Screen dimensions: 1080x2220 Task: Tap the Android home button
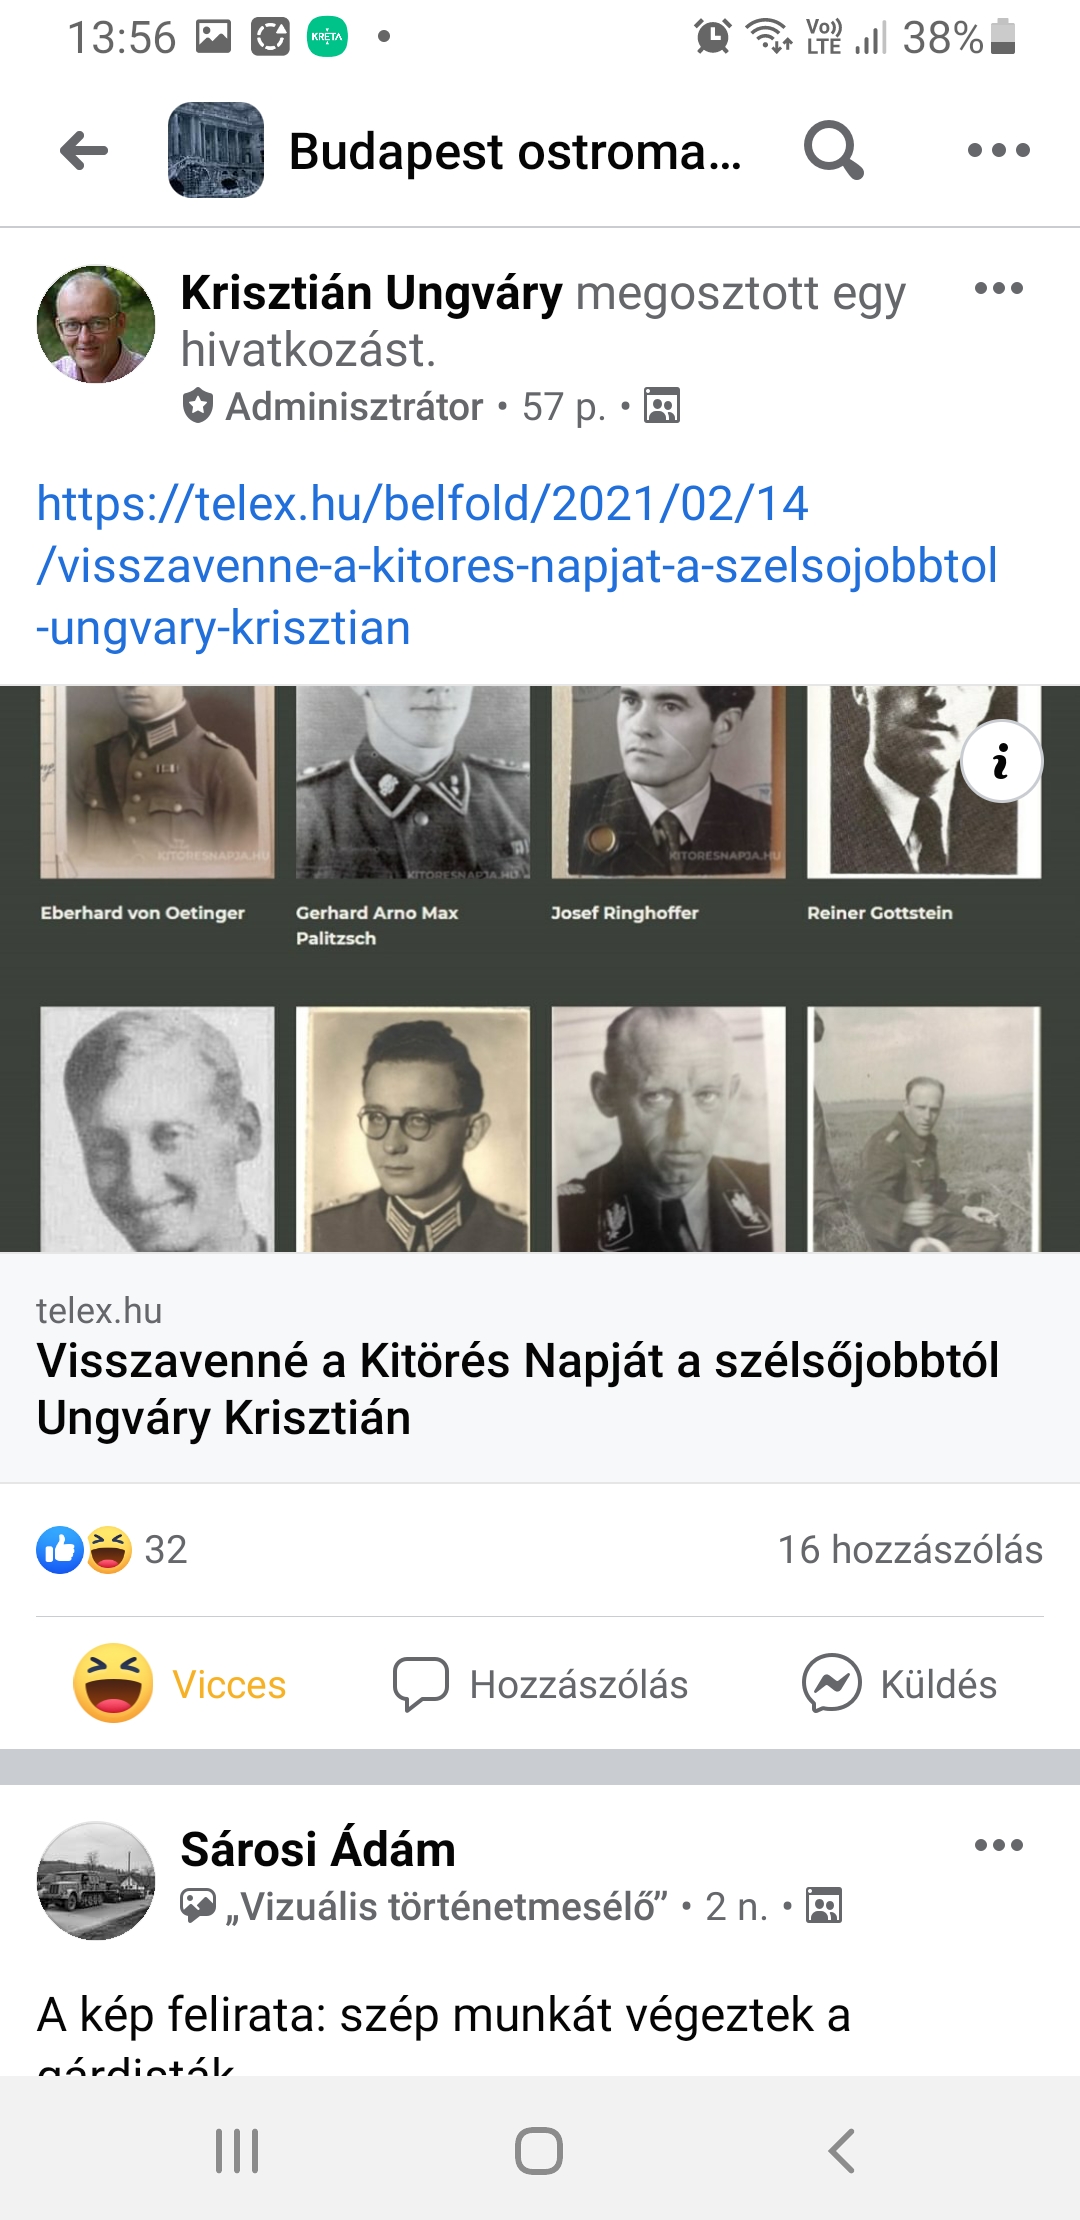[x=539, y=2150]
